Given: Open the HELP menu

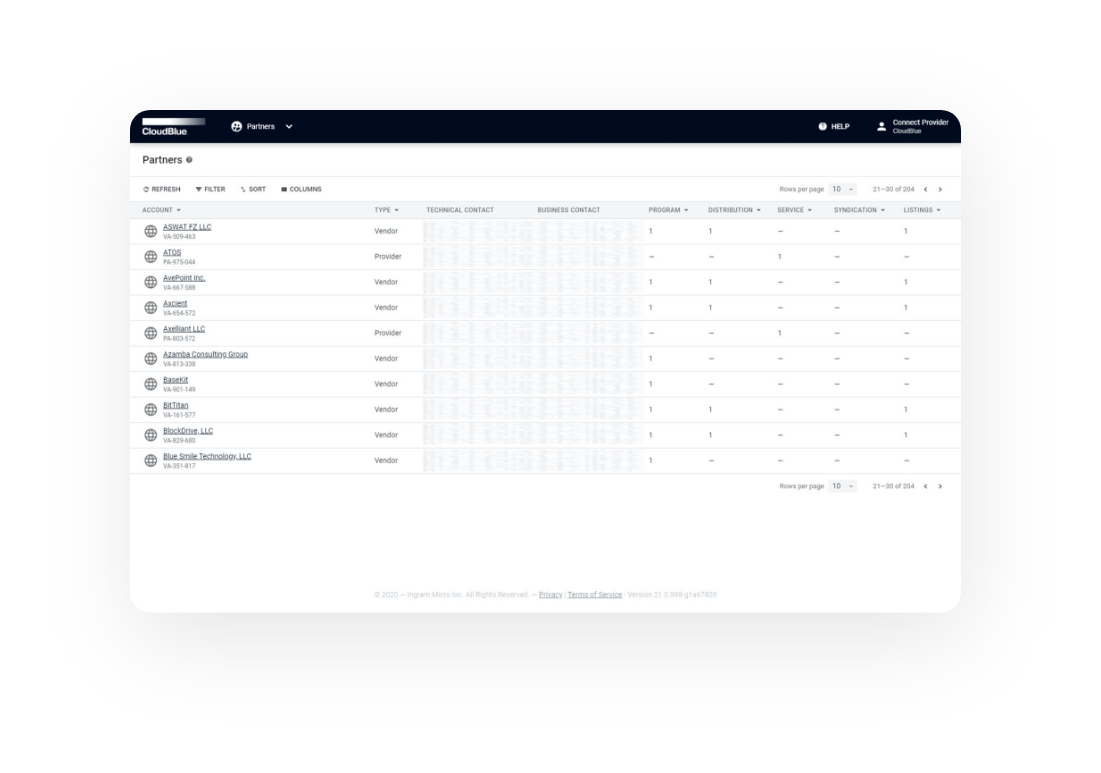Looking at the screenshot, I should click(833, 126).
